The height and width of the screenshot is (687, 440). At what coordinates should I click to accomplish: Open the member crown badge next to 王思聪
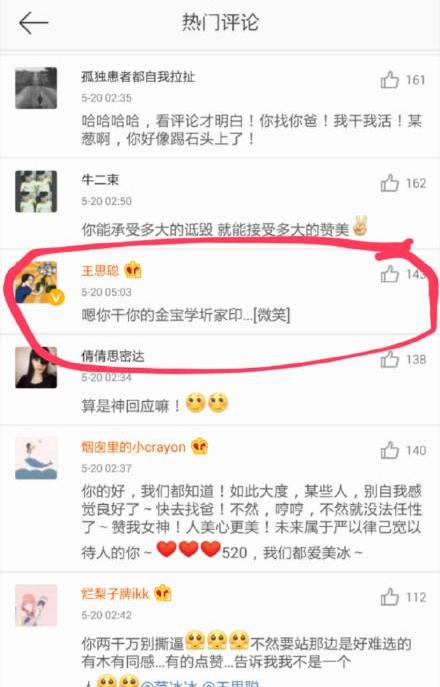click(133, 270)
